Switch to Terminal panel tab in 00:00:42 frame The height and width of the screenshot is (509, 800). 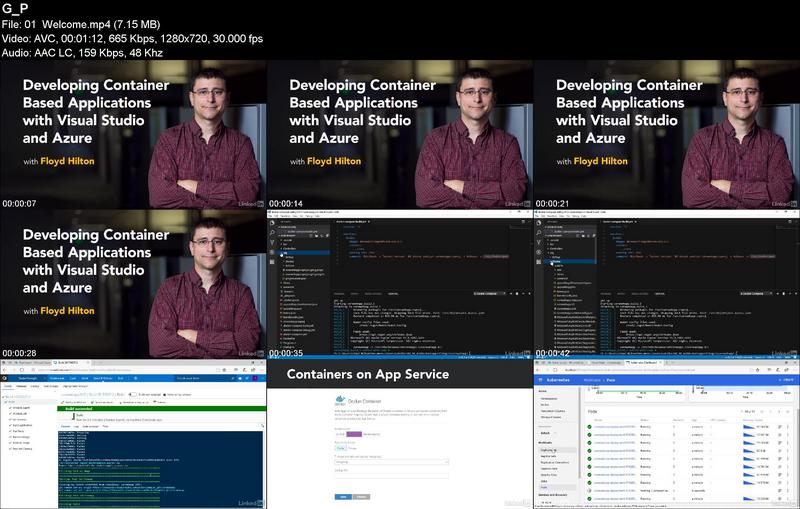click(659, 294)
